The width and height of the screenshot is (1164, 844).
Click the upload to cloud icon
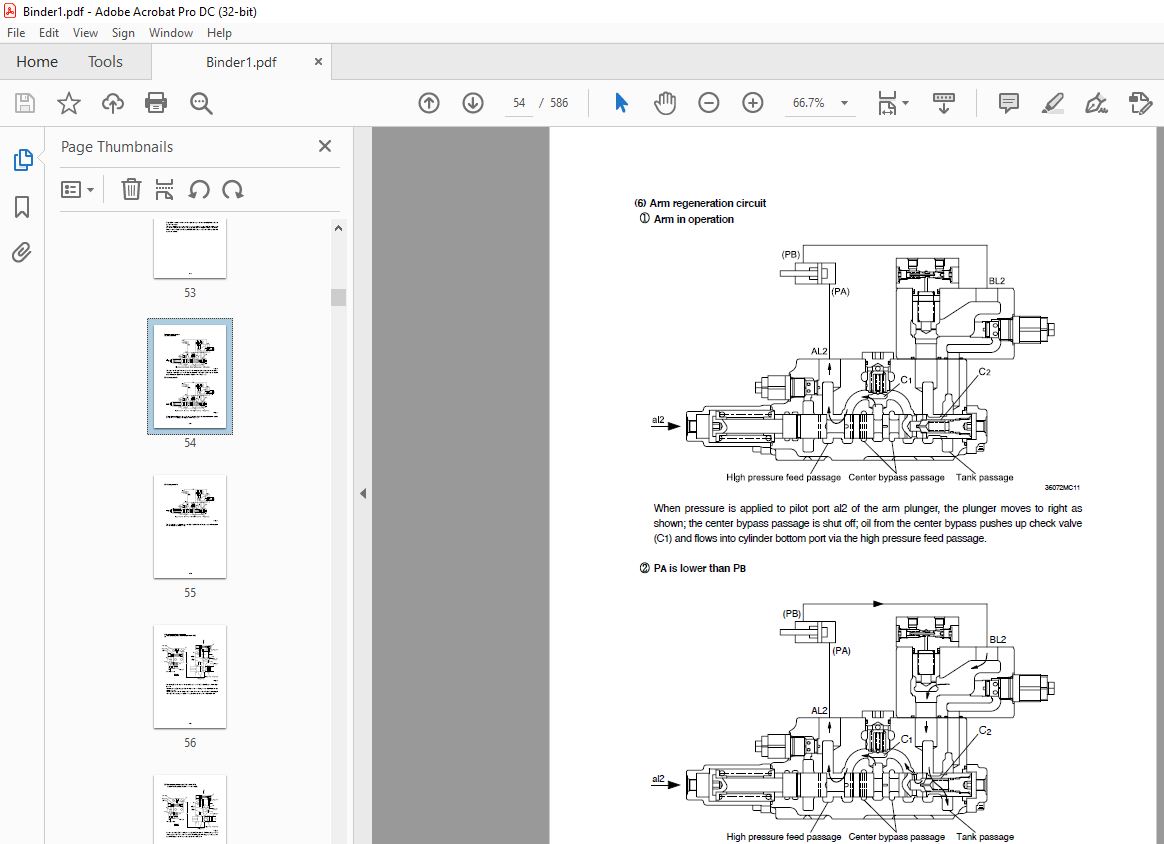coord(113,103)
